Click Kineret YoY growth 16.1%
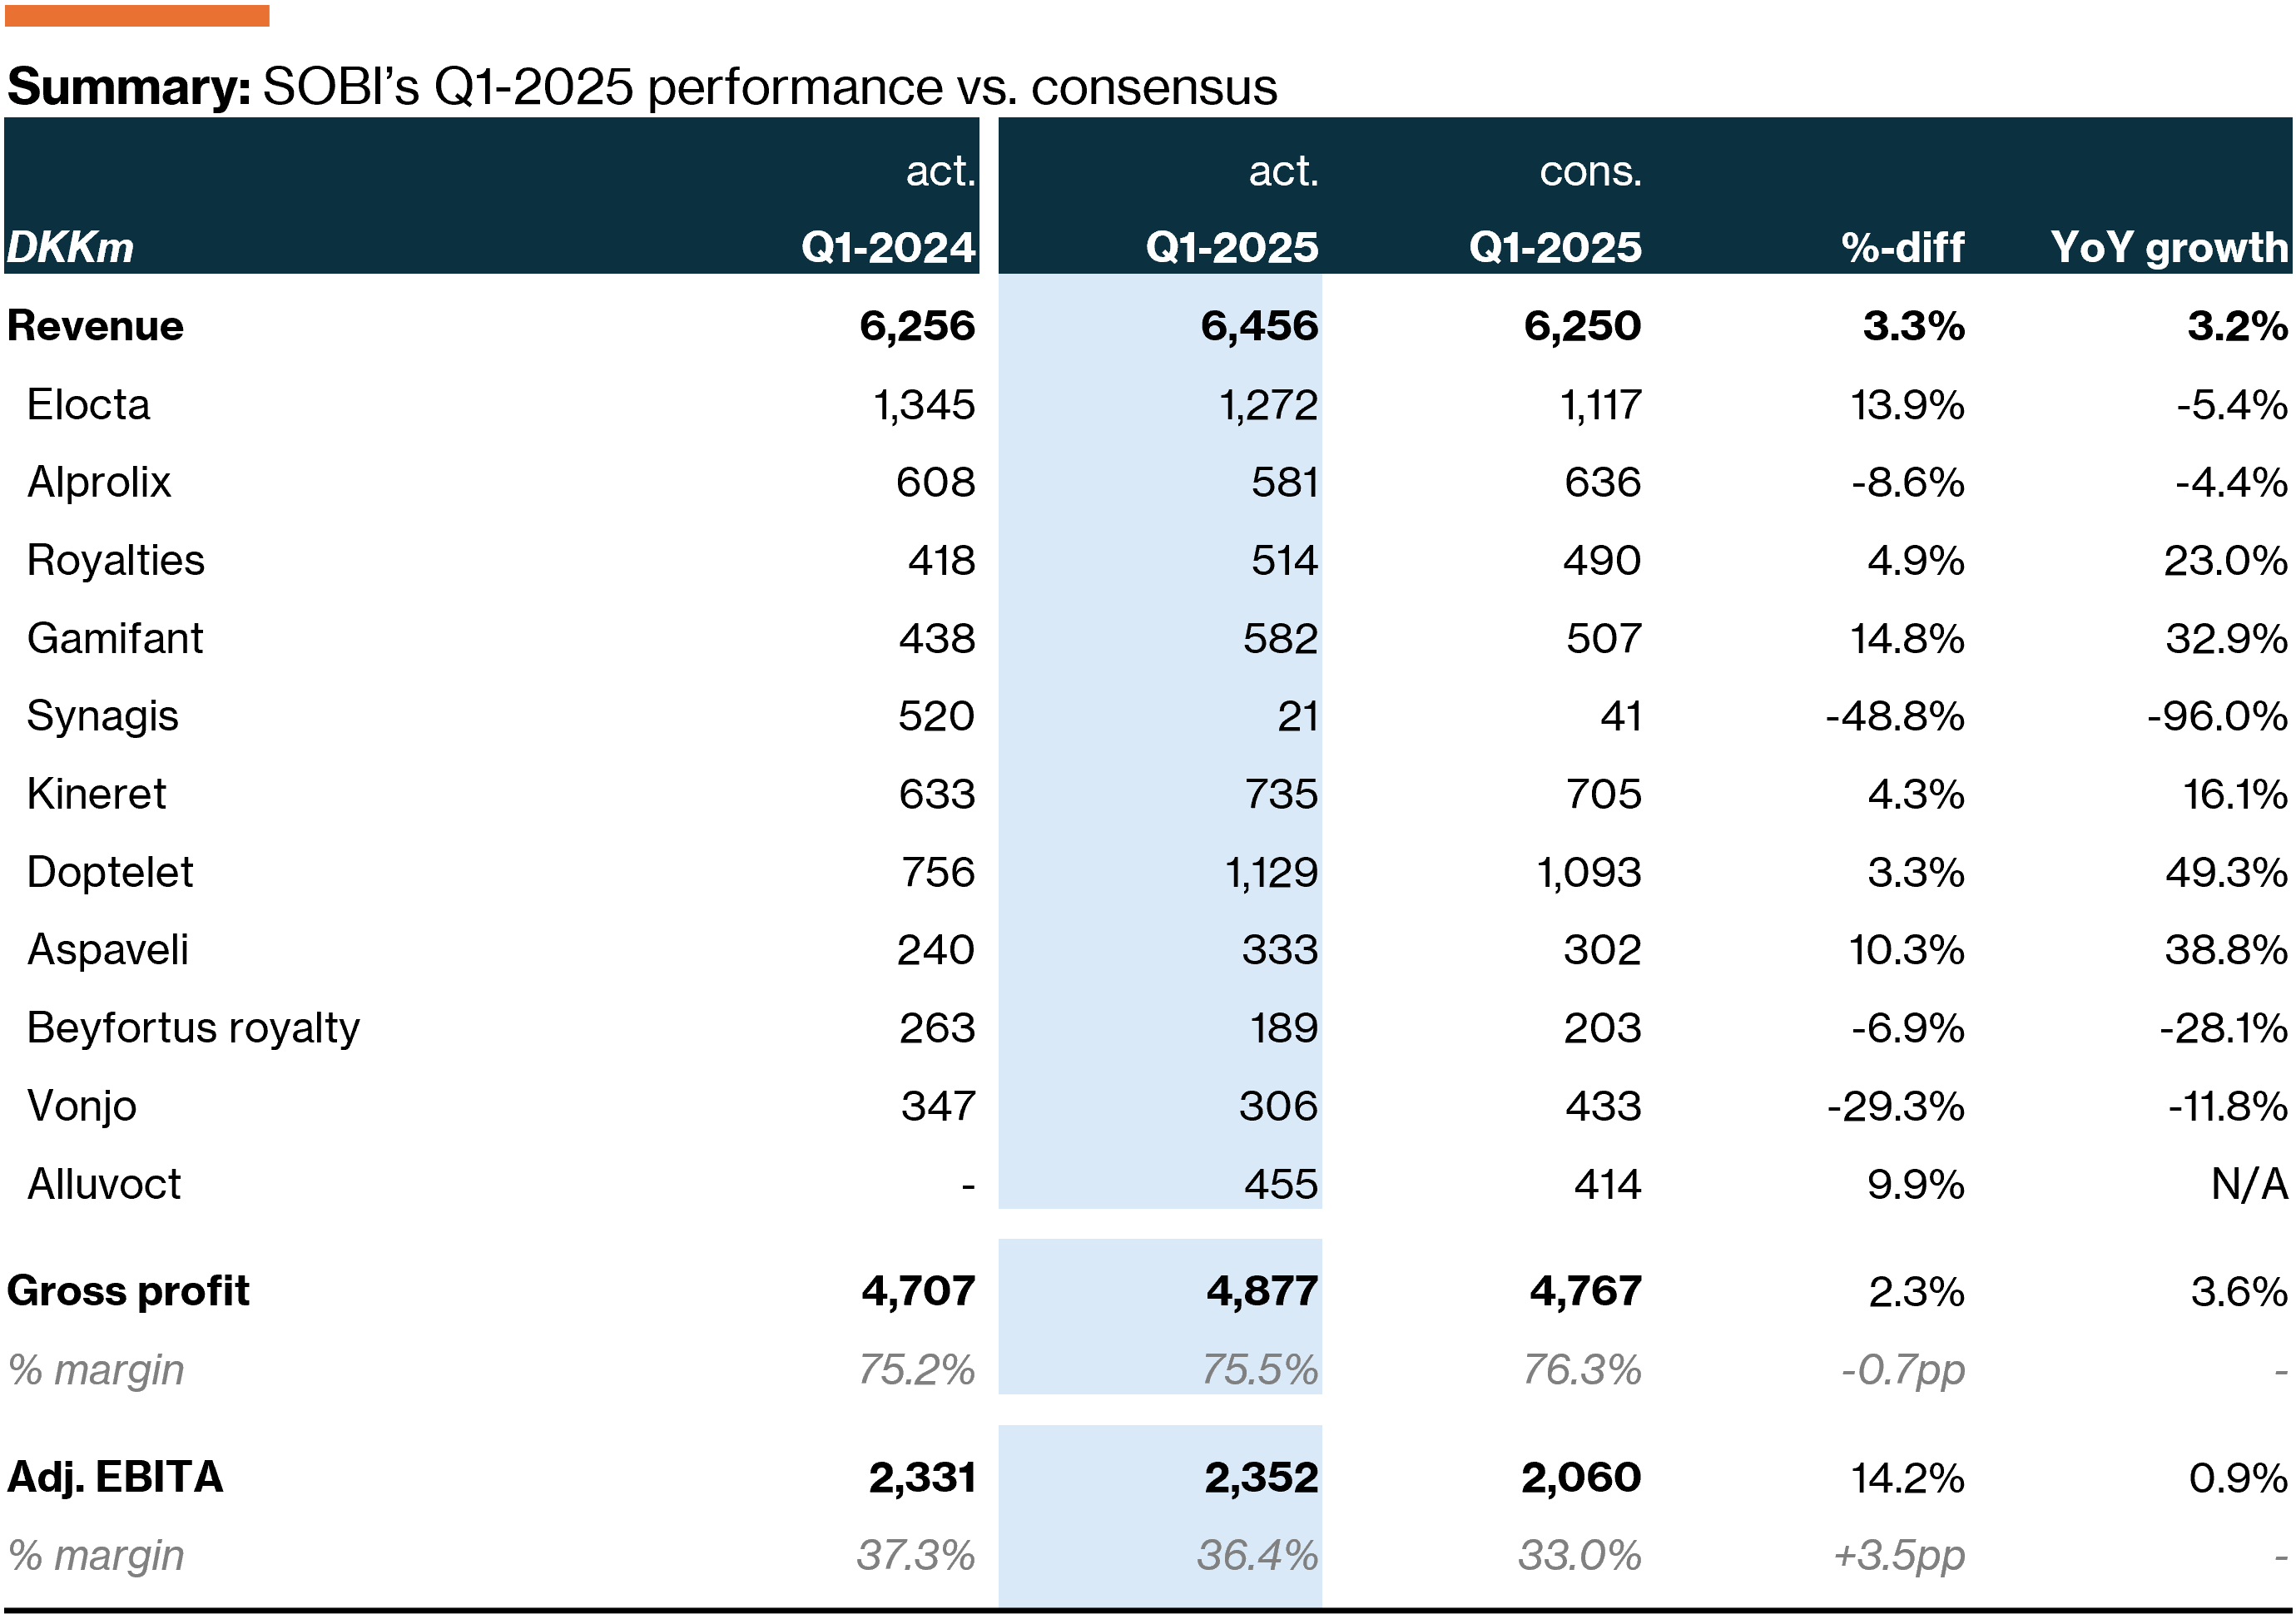The height and width of the screenshot is (1614, 2296). [2235, 794]
